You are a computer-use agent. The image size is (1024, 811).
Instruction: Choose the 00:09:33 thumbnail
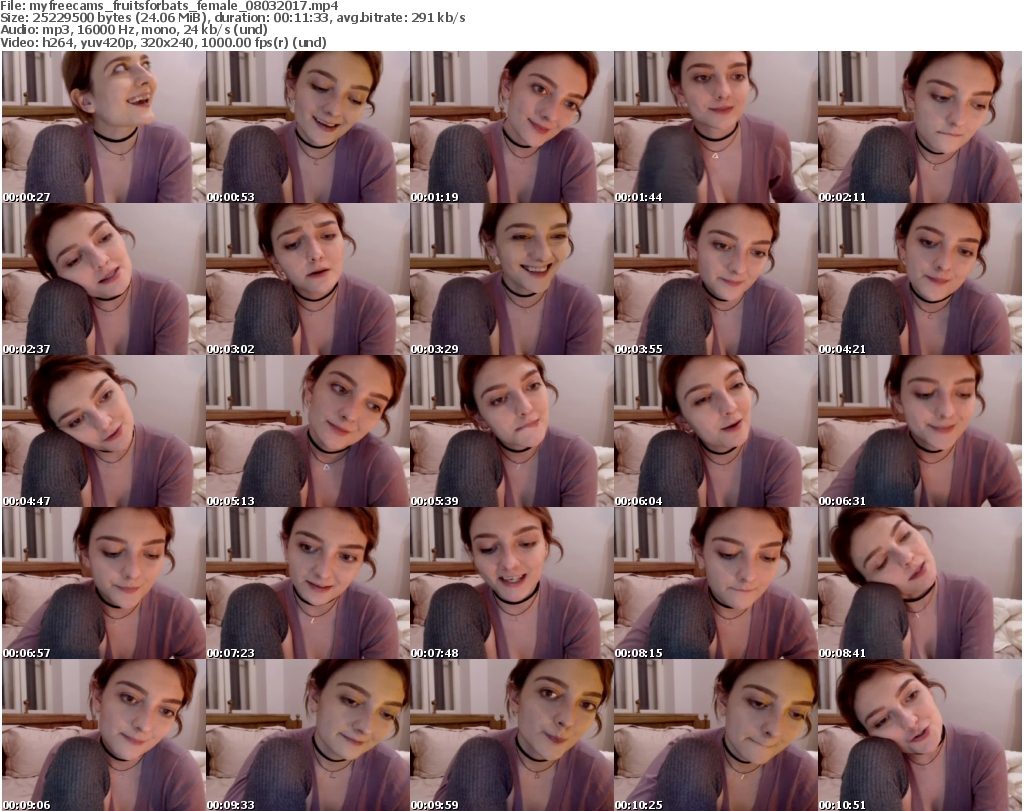click(307, 735)
